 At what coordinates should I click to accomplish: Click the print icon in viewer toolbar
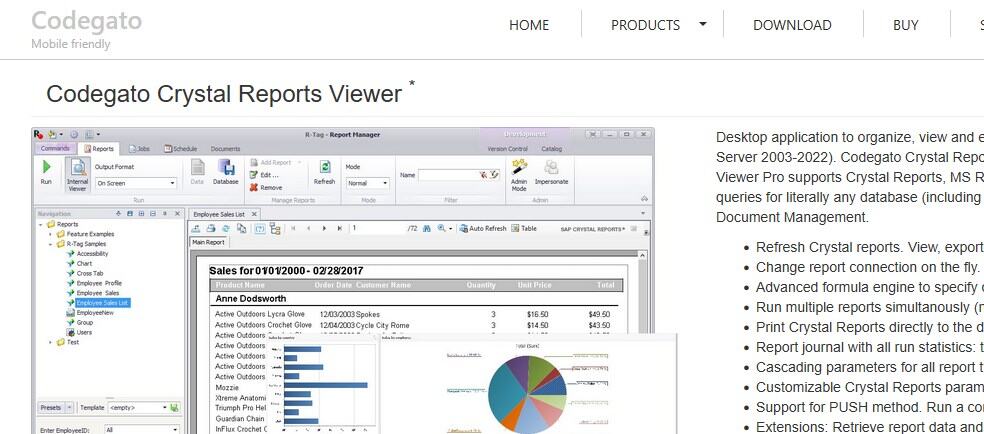click(212, 228)
